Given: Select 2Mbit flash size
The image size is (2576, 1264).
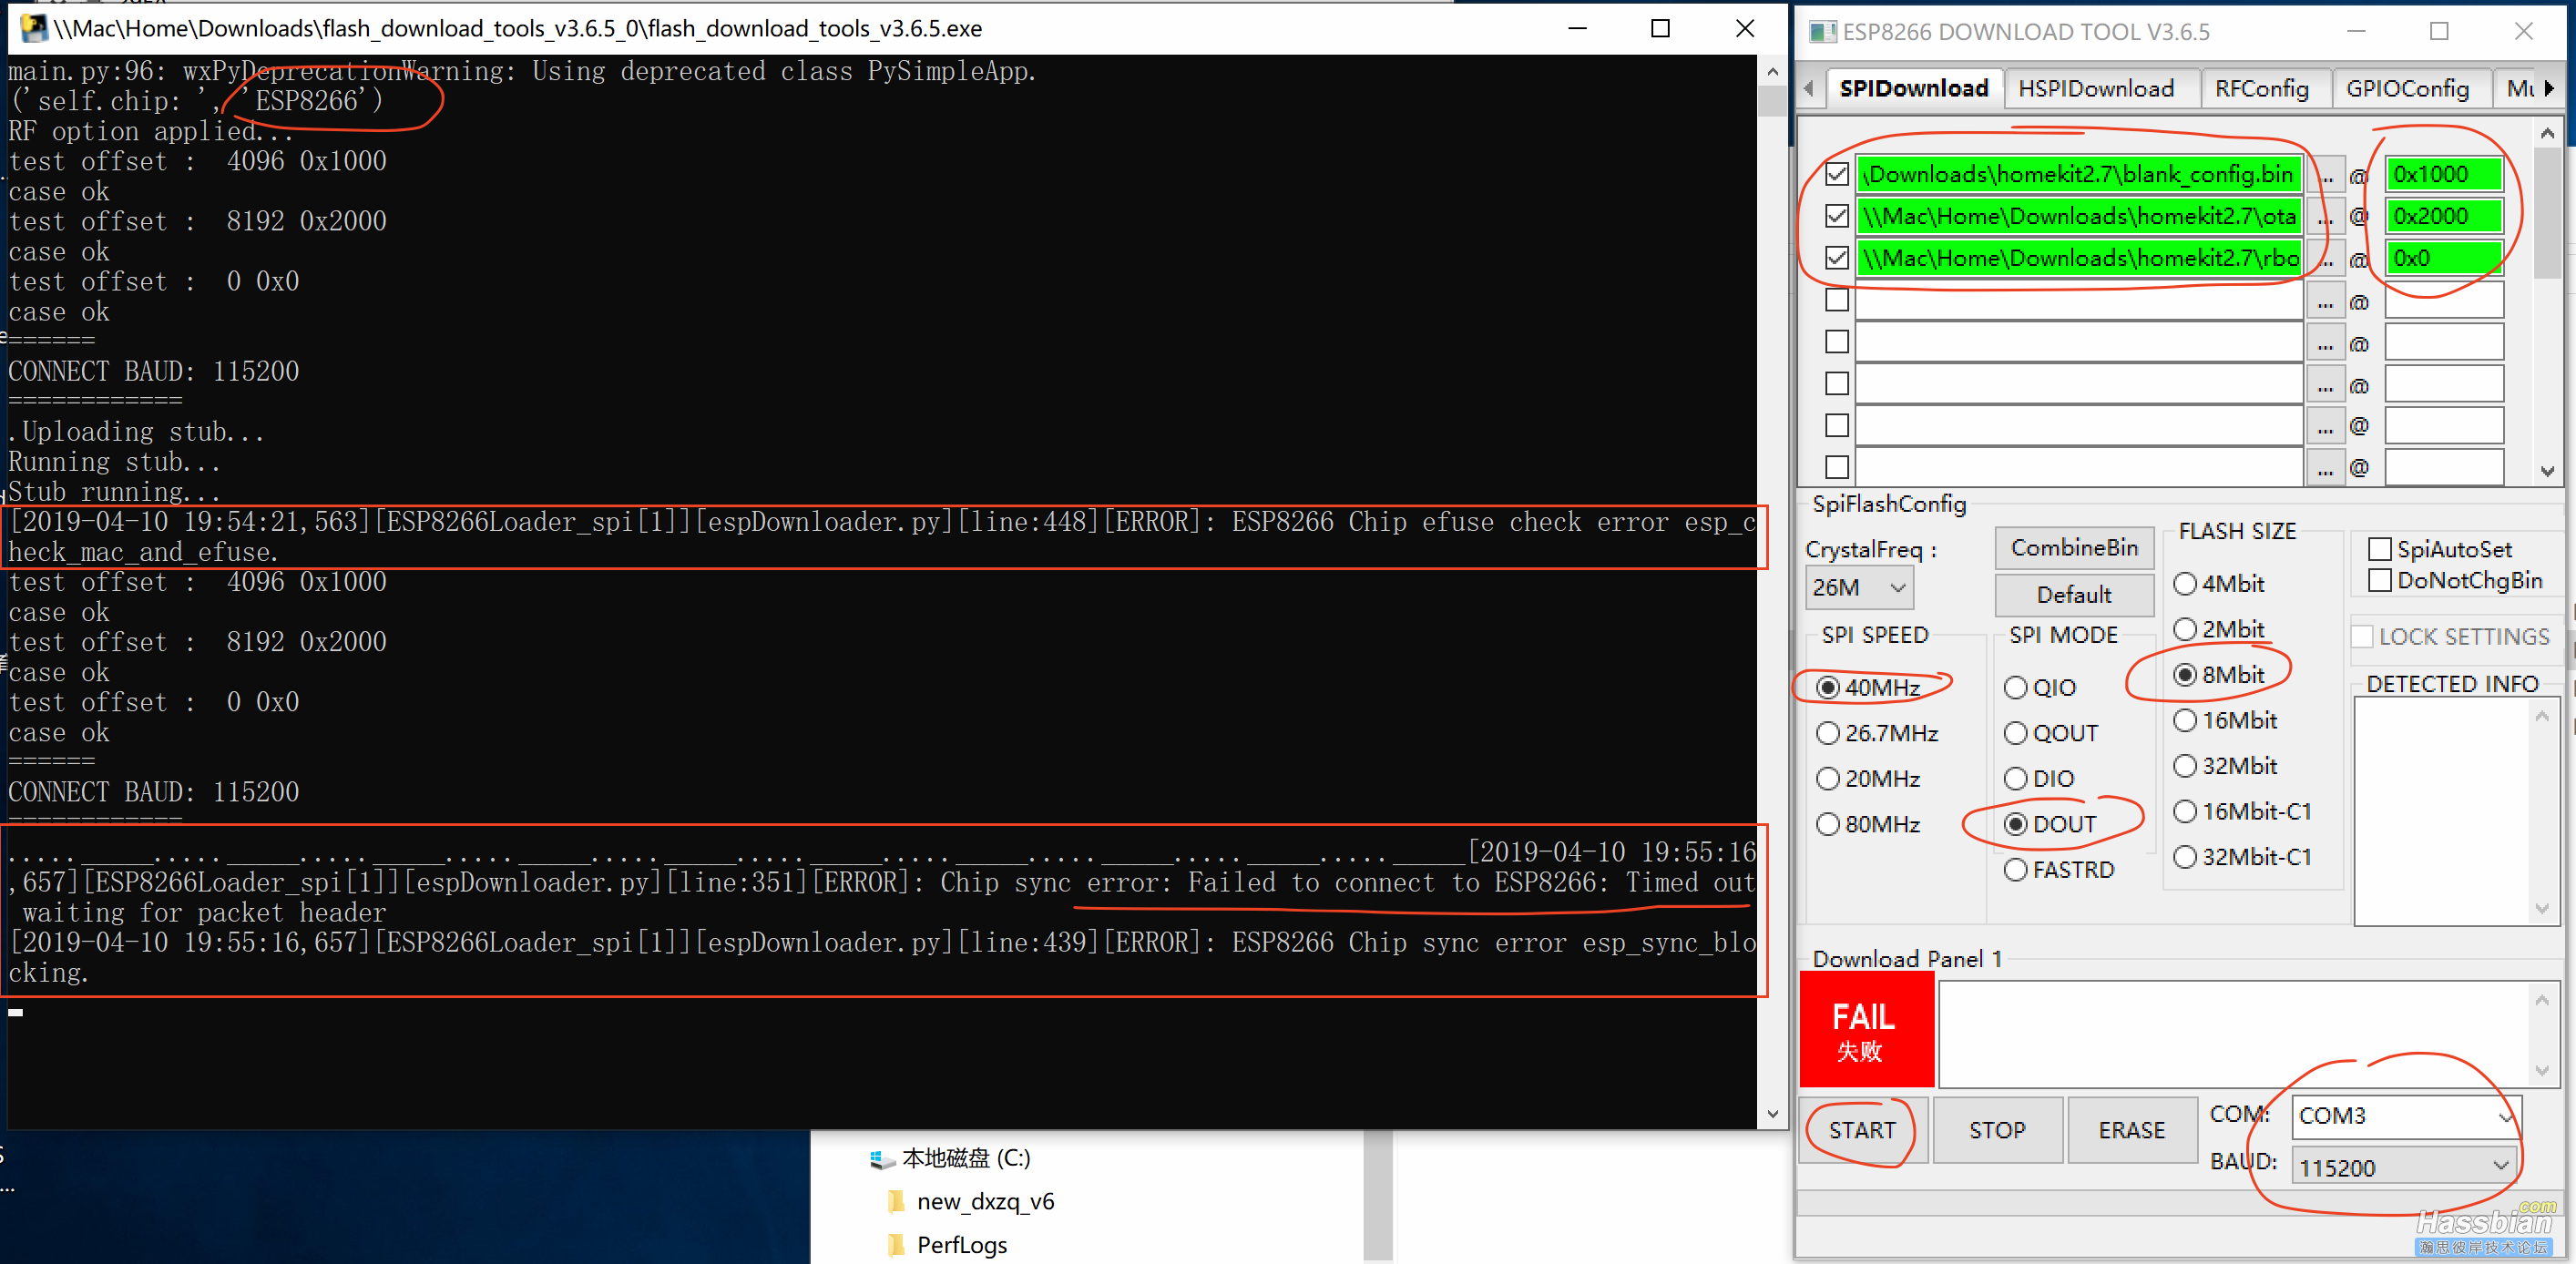Looking at the screenshot, I should pos(2218,629).
